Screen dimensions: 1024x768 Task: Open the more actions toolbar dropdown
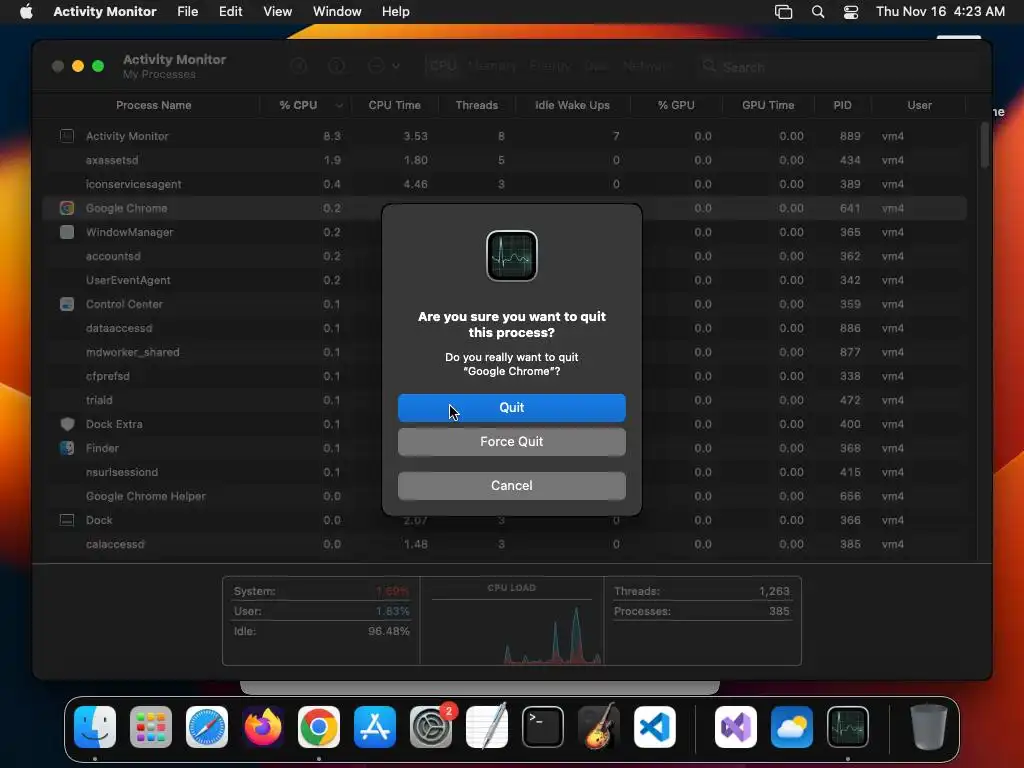383,66
